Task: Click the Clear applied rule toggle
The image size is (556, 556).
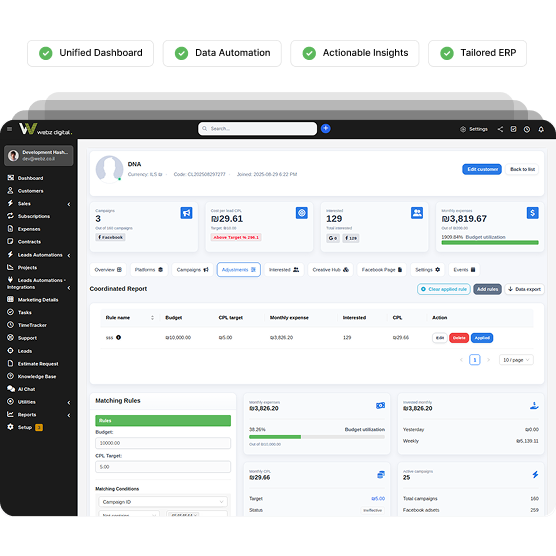Action: [444, 289]
